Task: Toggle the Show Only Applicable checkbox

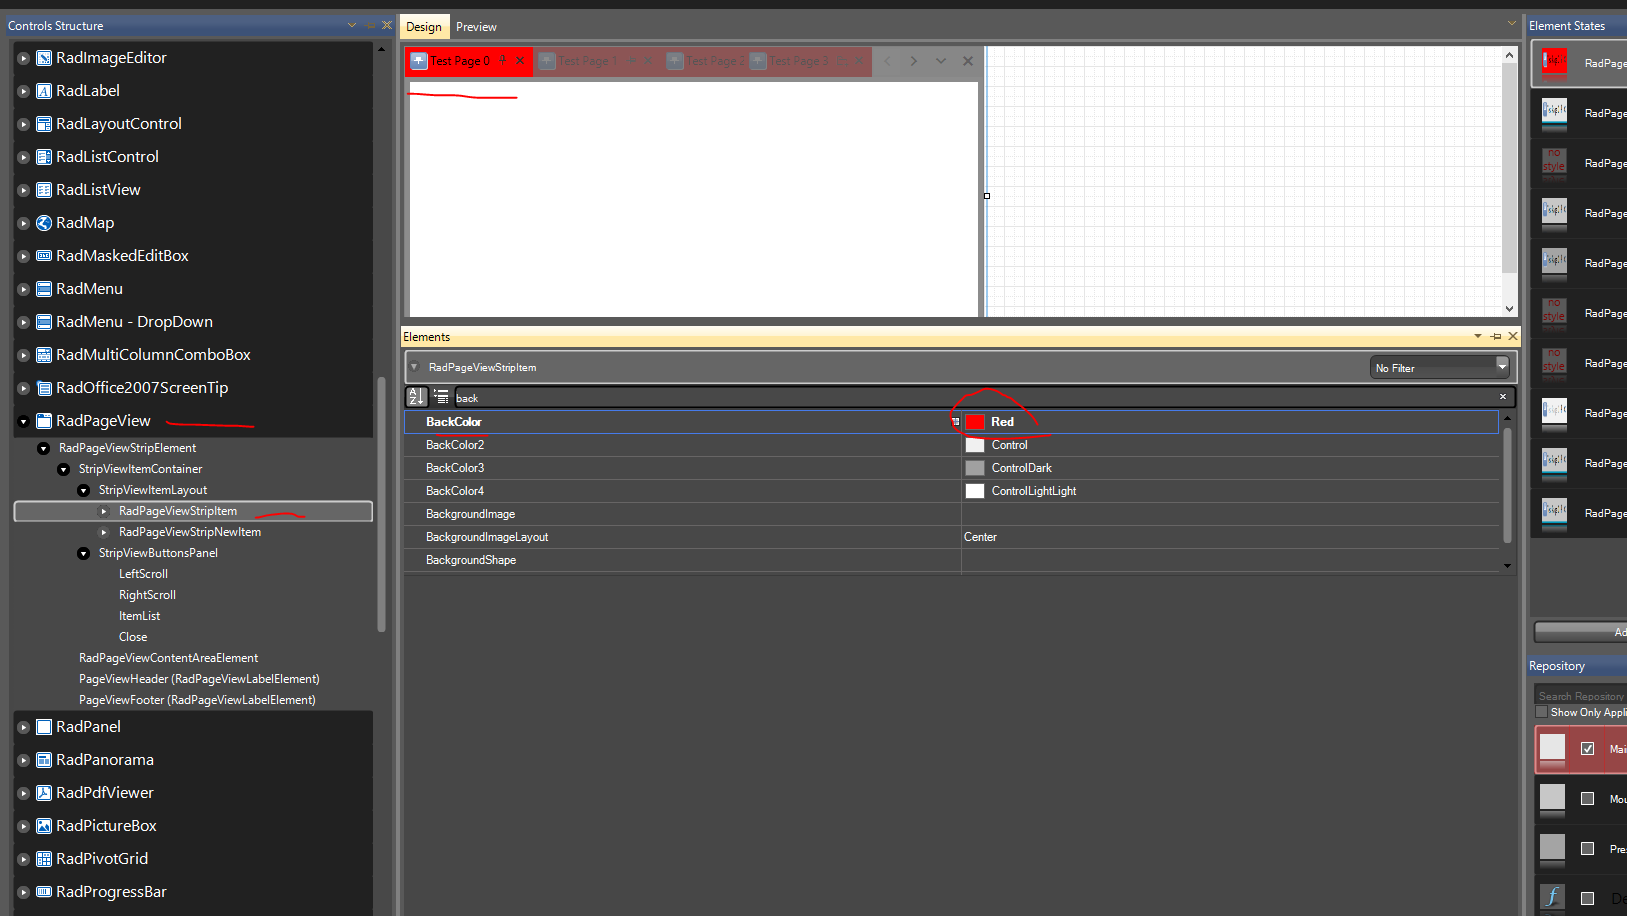Action: point(1541,712)
